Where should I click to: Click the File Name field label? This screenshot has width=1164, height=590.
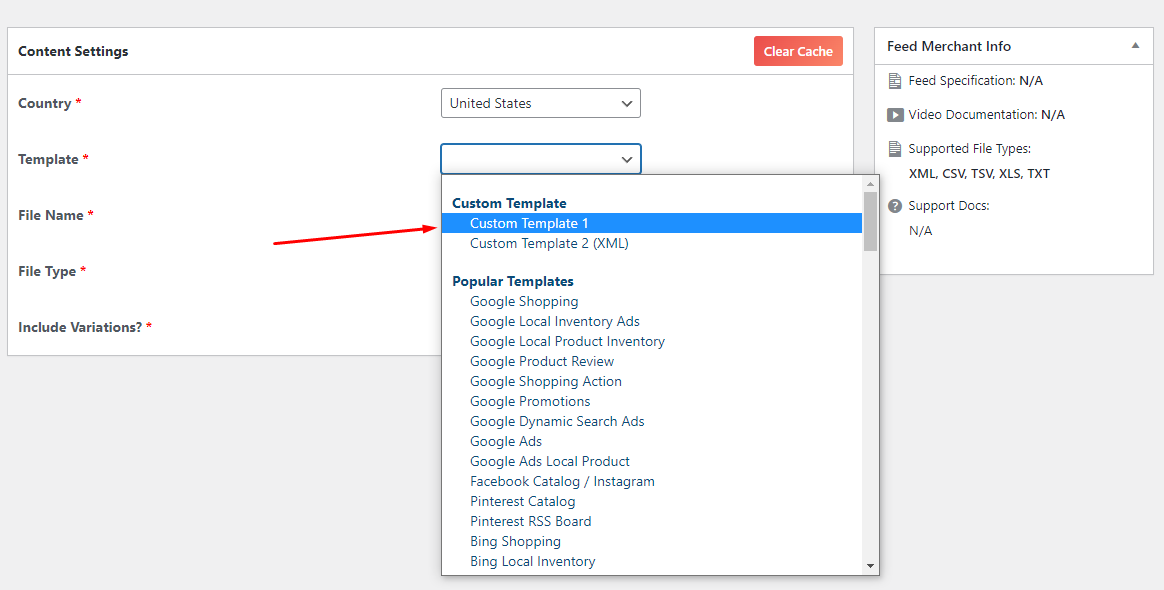[x=50, y=215]
